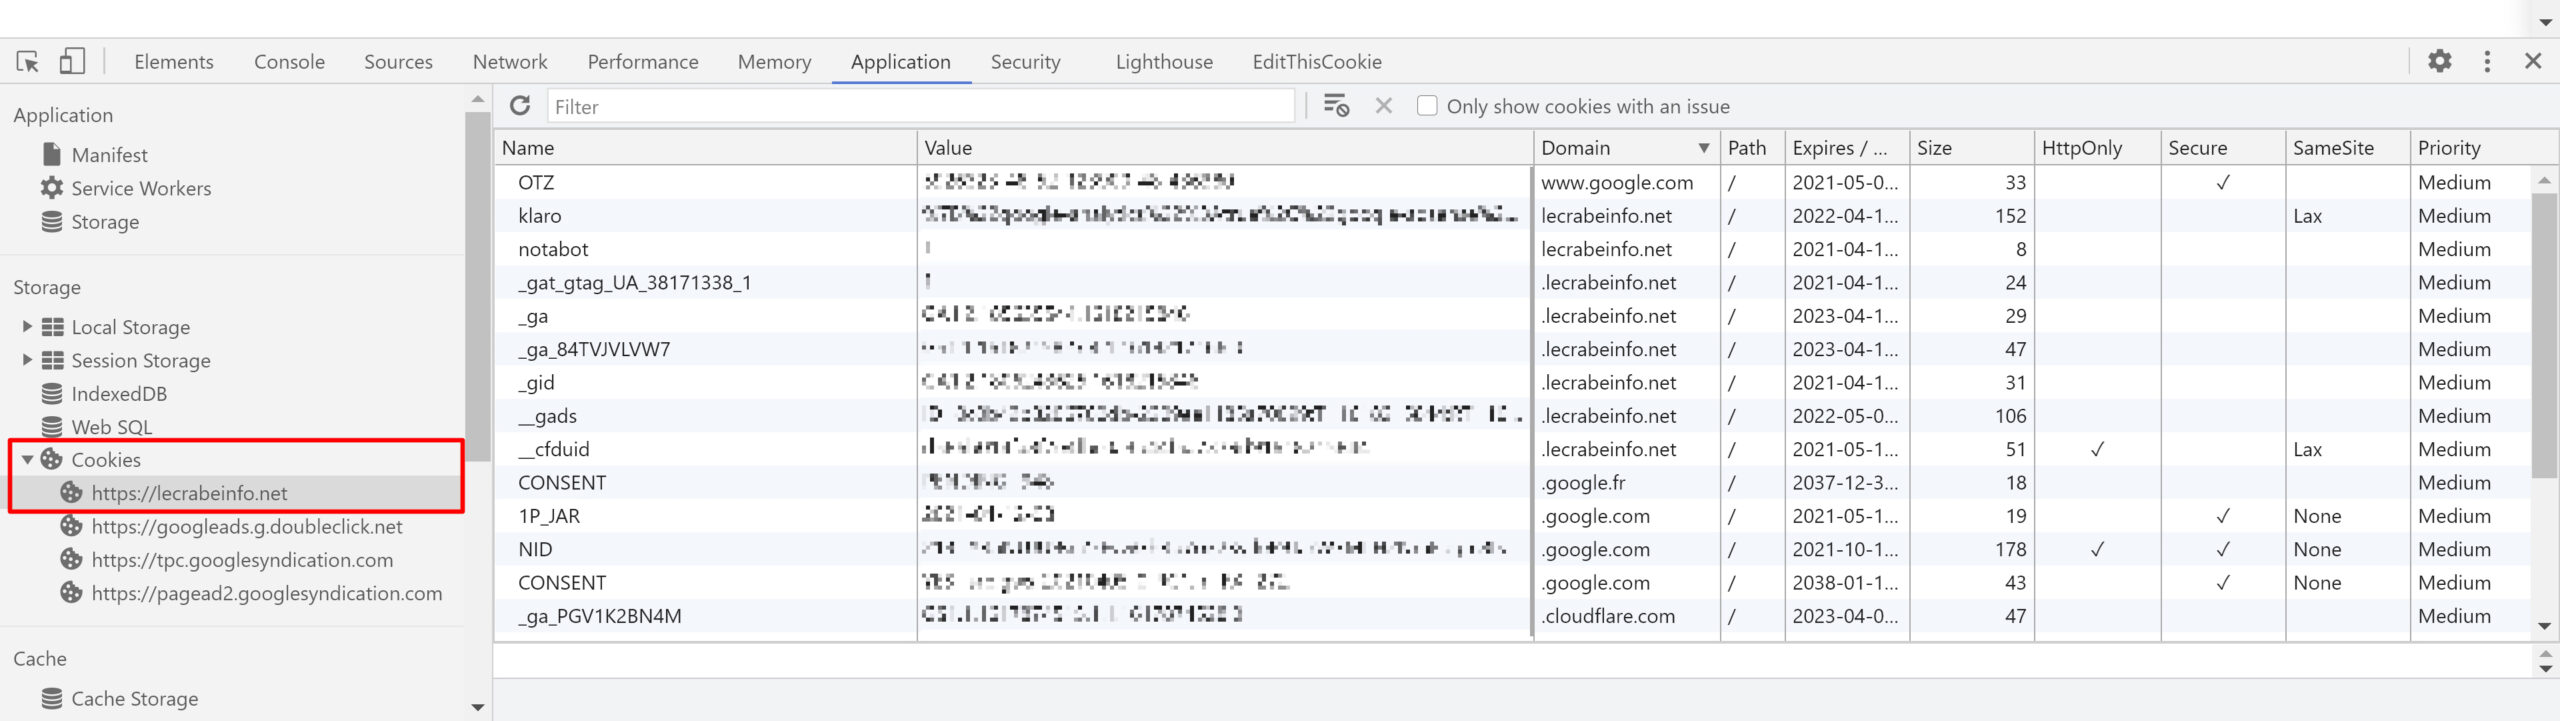
Task: Sort cookies by Value column
Action: (x=1225, y=148)
